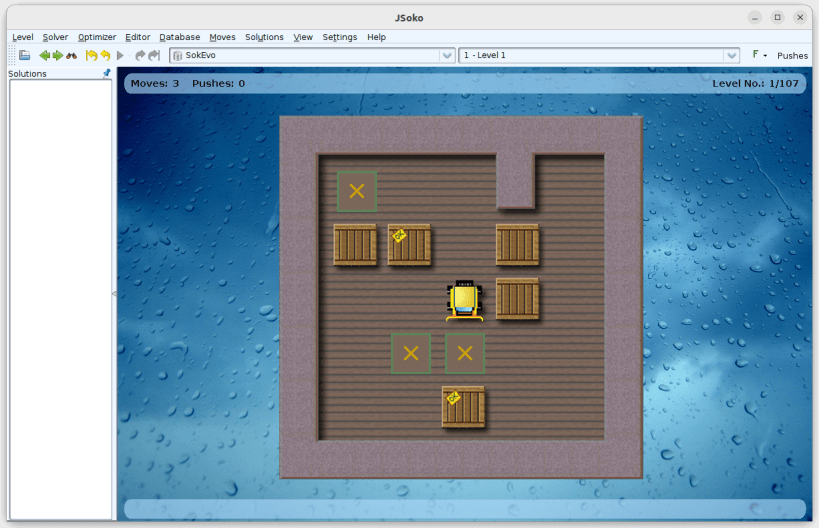Open the SokEvo collection dropdown arrow
Screen dimensions: 819x528
(x=447, y=55)
